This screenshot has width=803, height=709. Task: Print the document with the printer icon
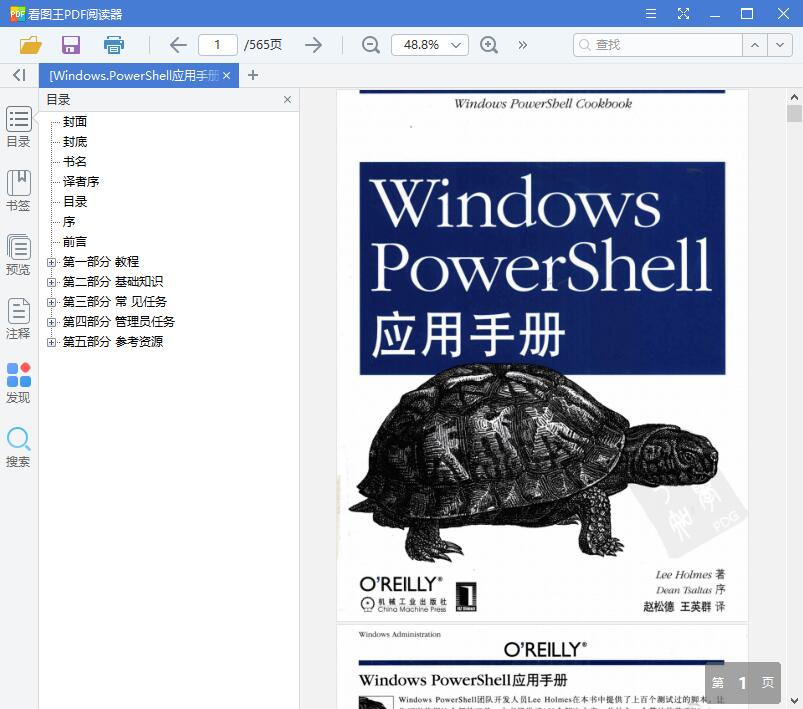coord(114,45)
